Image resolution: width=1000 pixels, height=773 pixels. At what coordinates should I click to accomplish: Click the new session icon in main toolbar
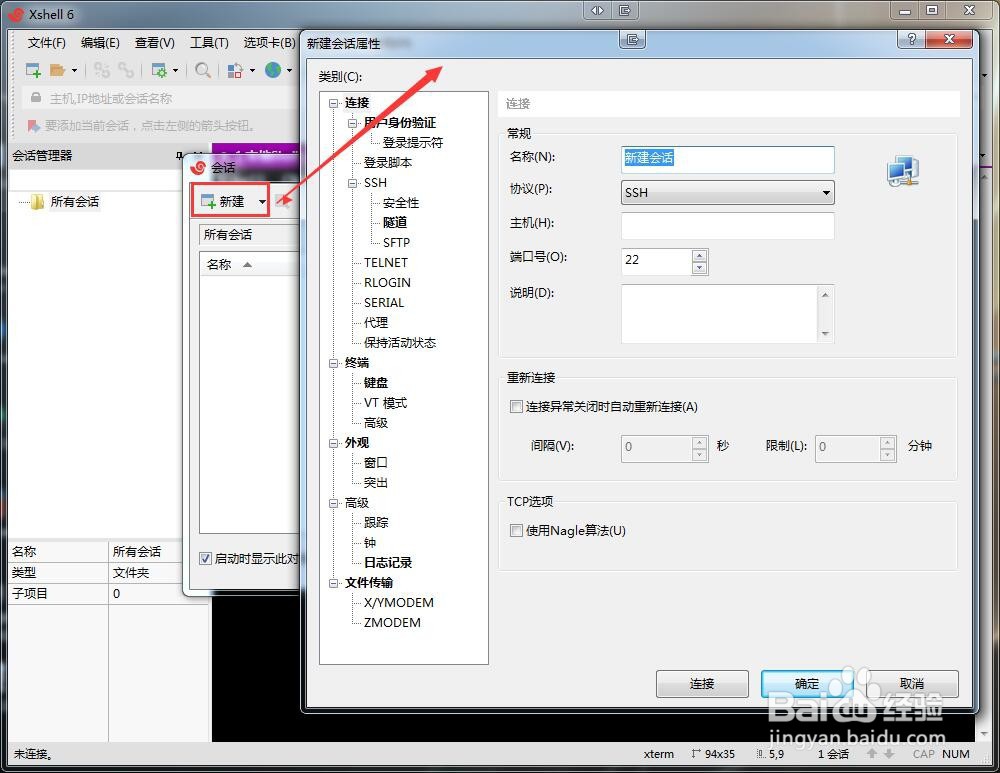[33, 70]
